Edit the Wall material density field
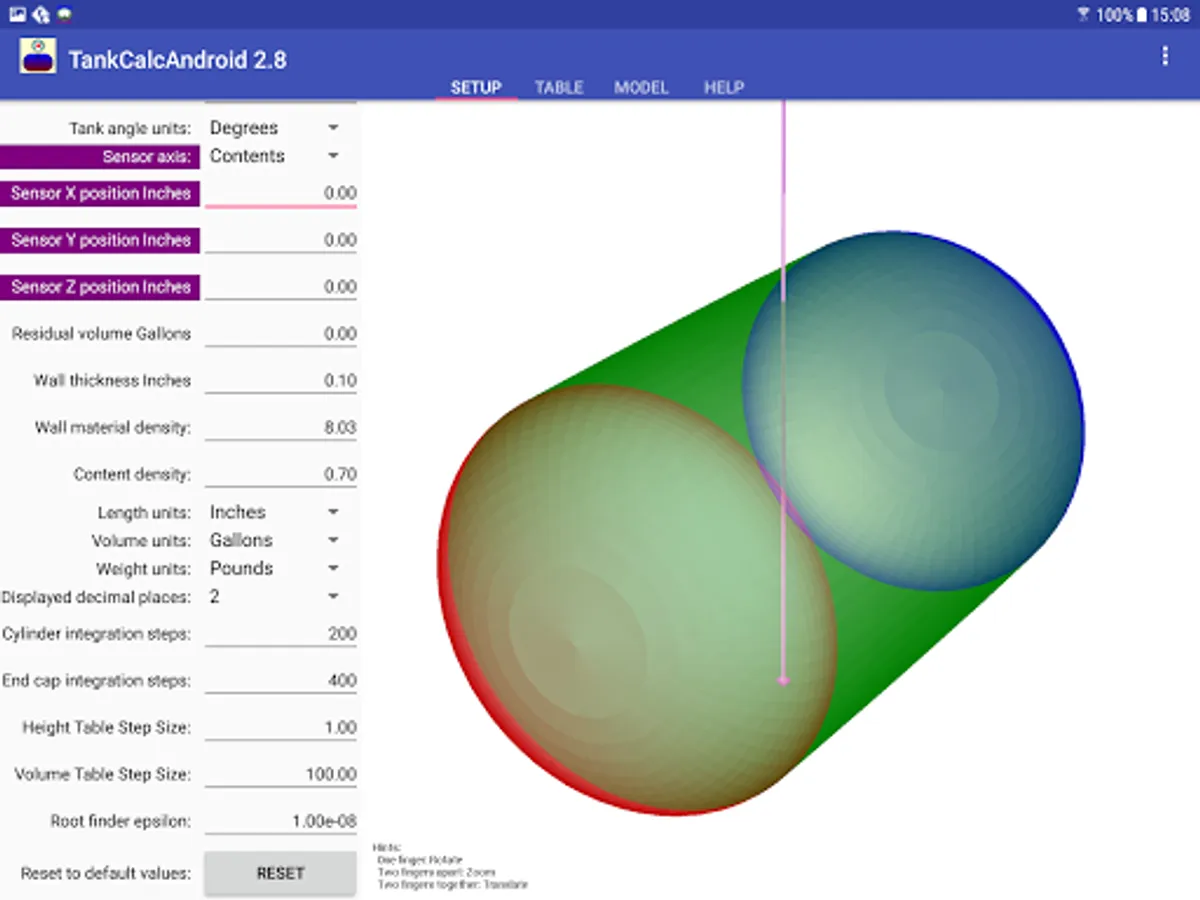The width and height of the screenshot is (1200, 900). click(281, 428)
